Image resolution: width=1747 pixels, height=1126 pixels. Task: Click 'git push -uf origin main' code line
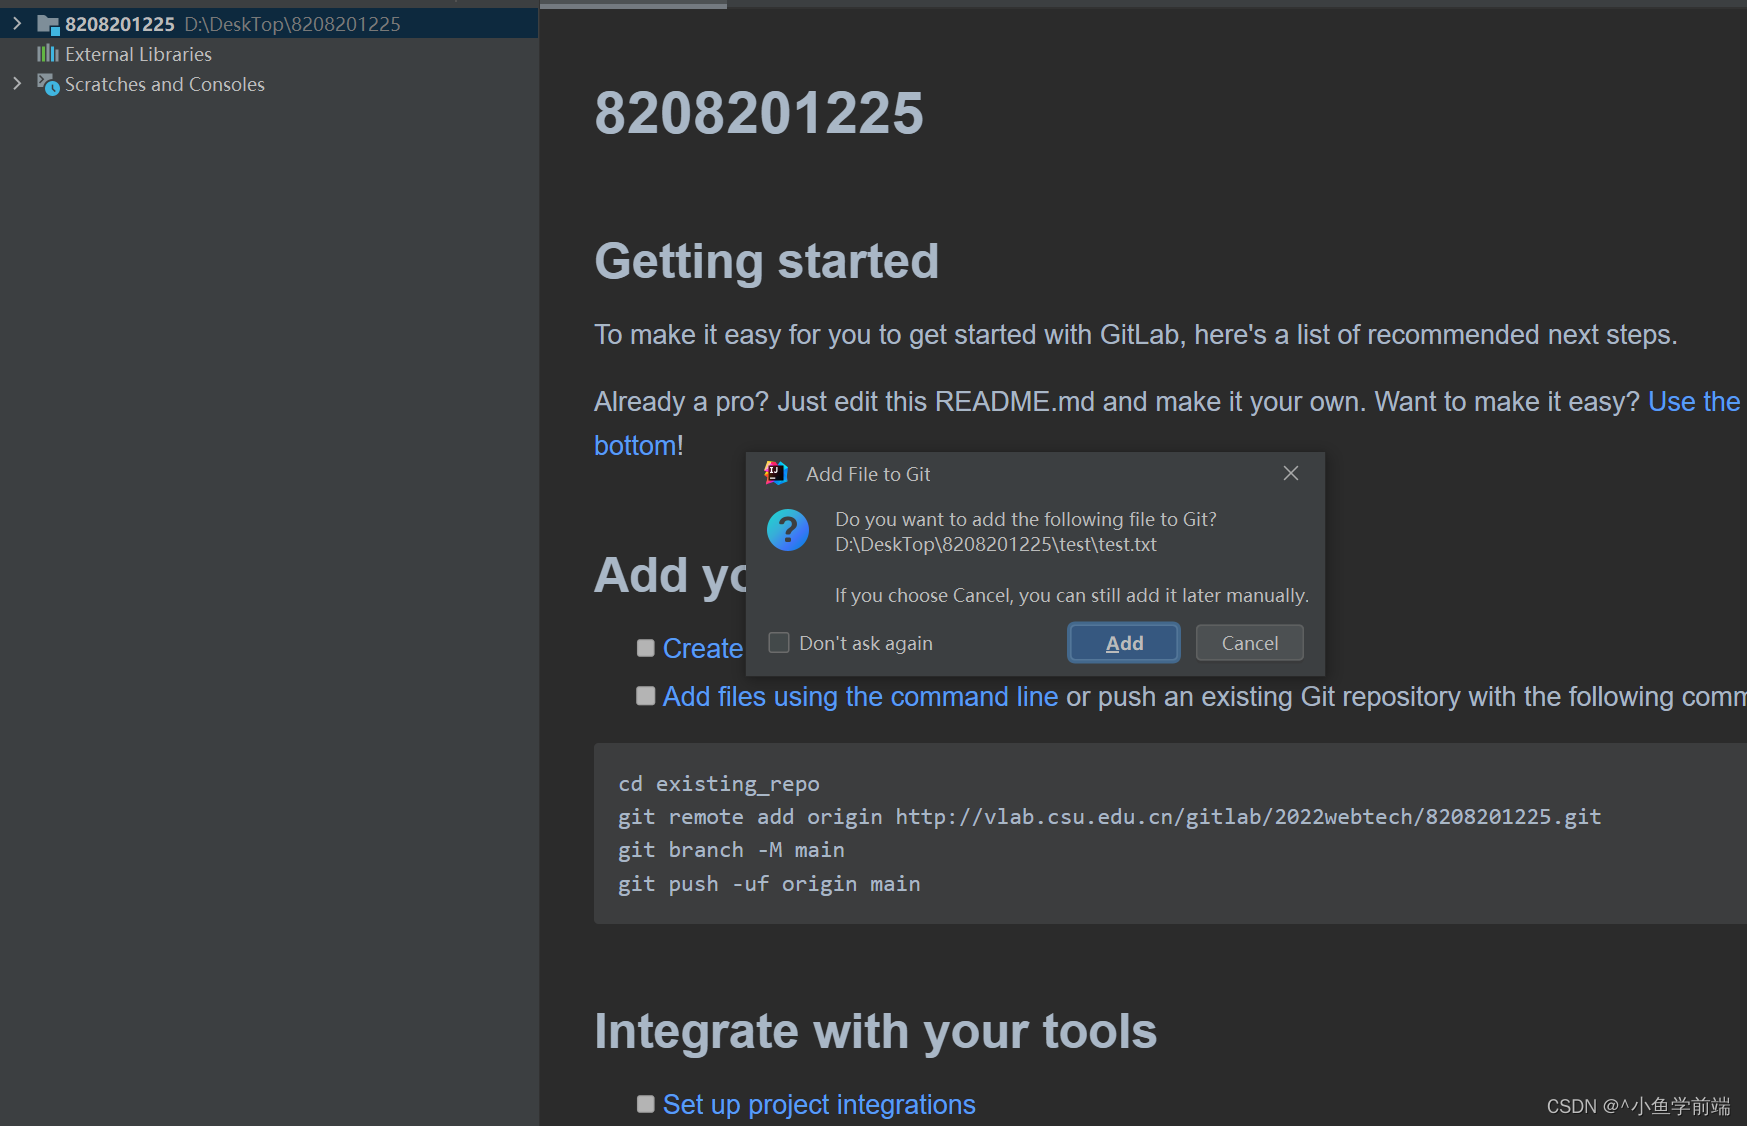pos(769,884)
